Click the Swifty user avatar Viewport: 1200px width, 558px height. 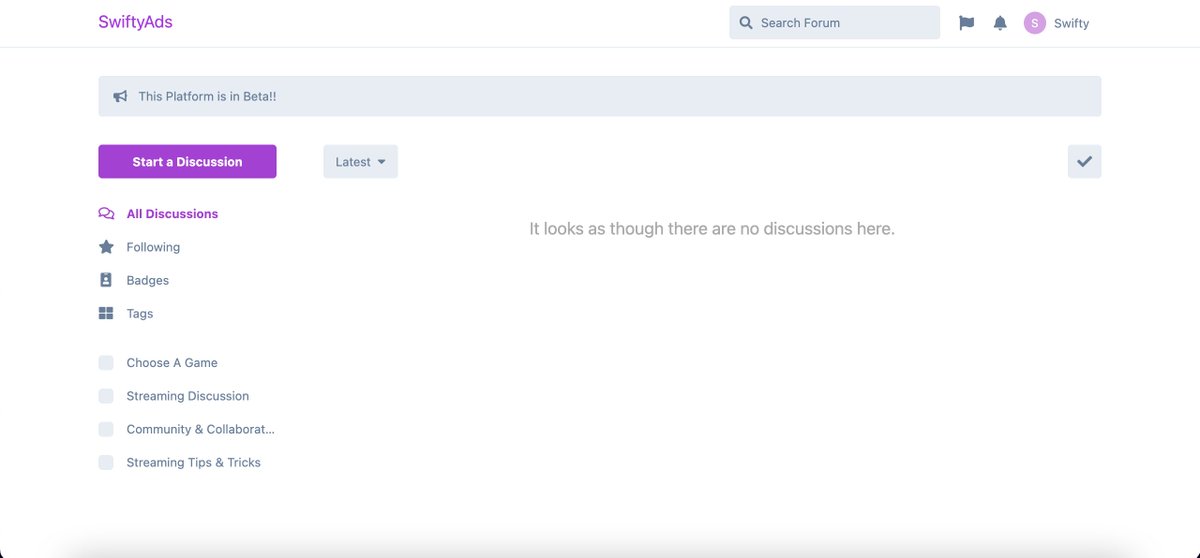click(x=1034, y=23)
